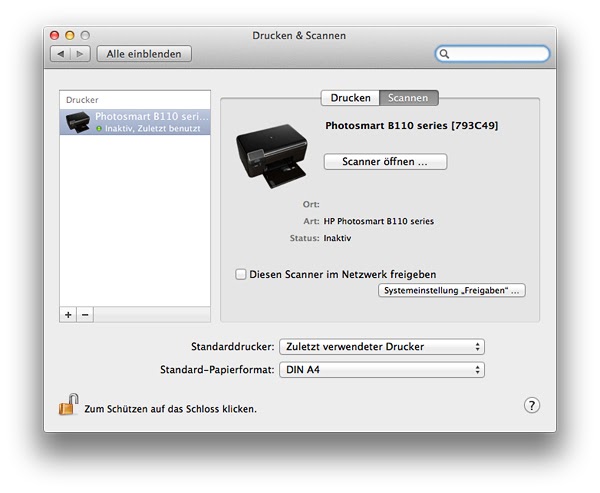The image size is (600, 493).
Task: Open the Standarddrucker dropdown
Action: [x=382, y=347]
